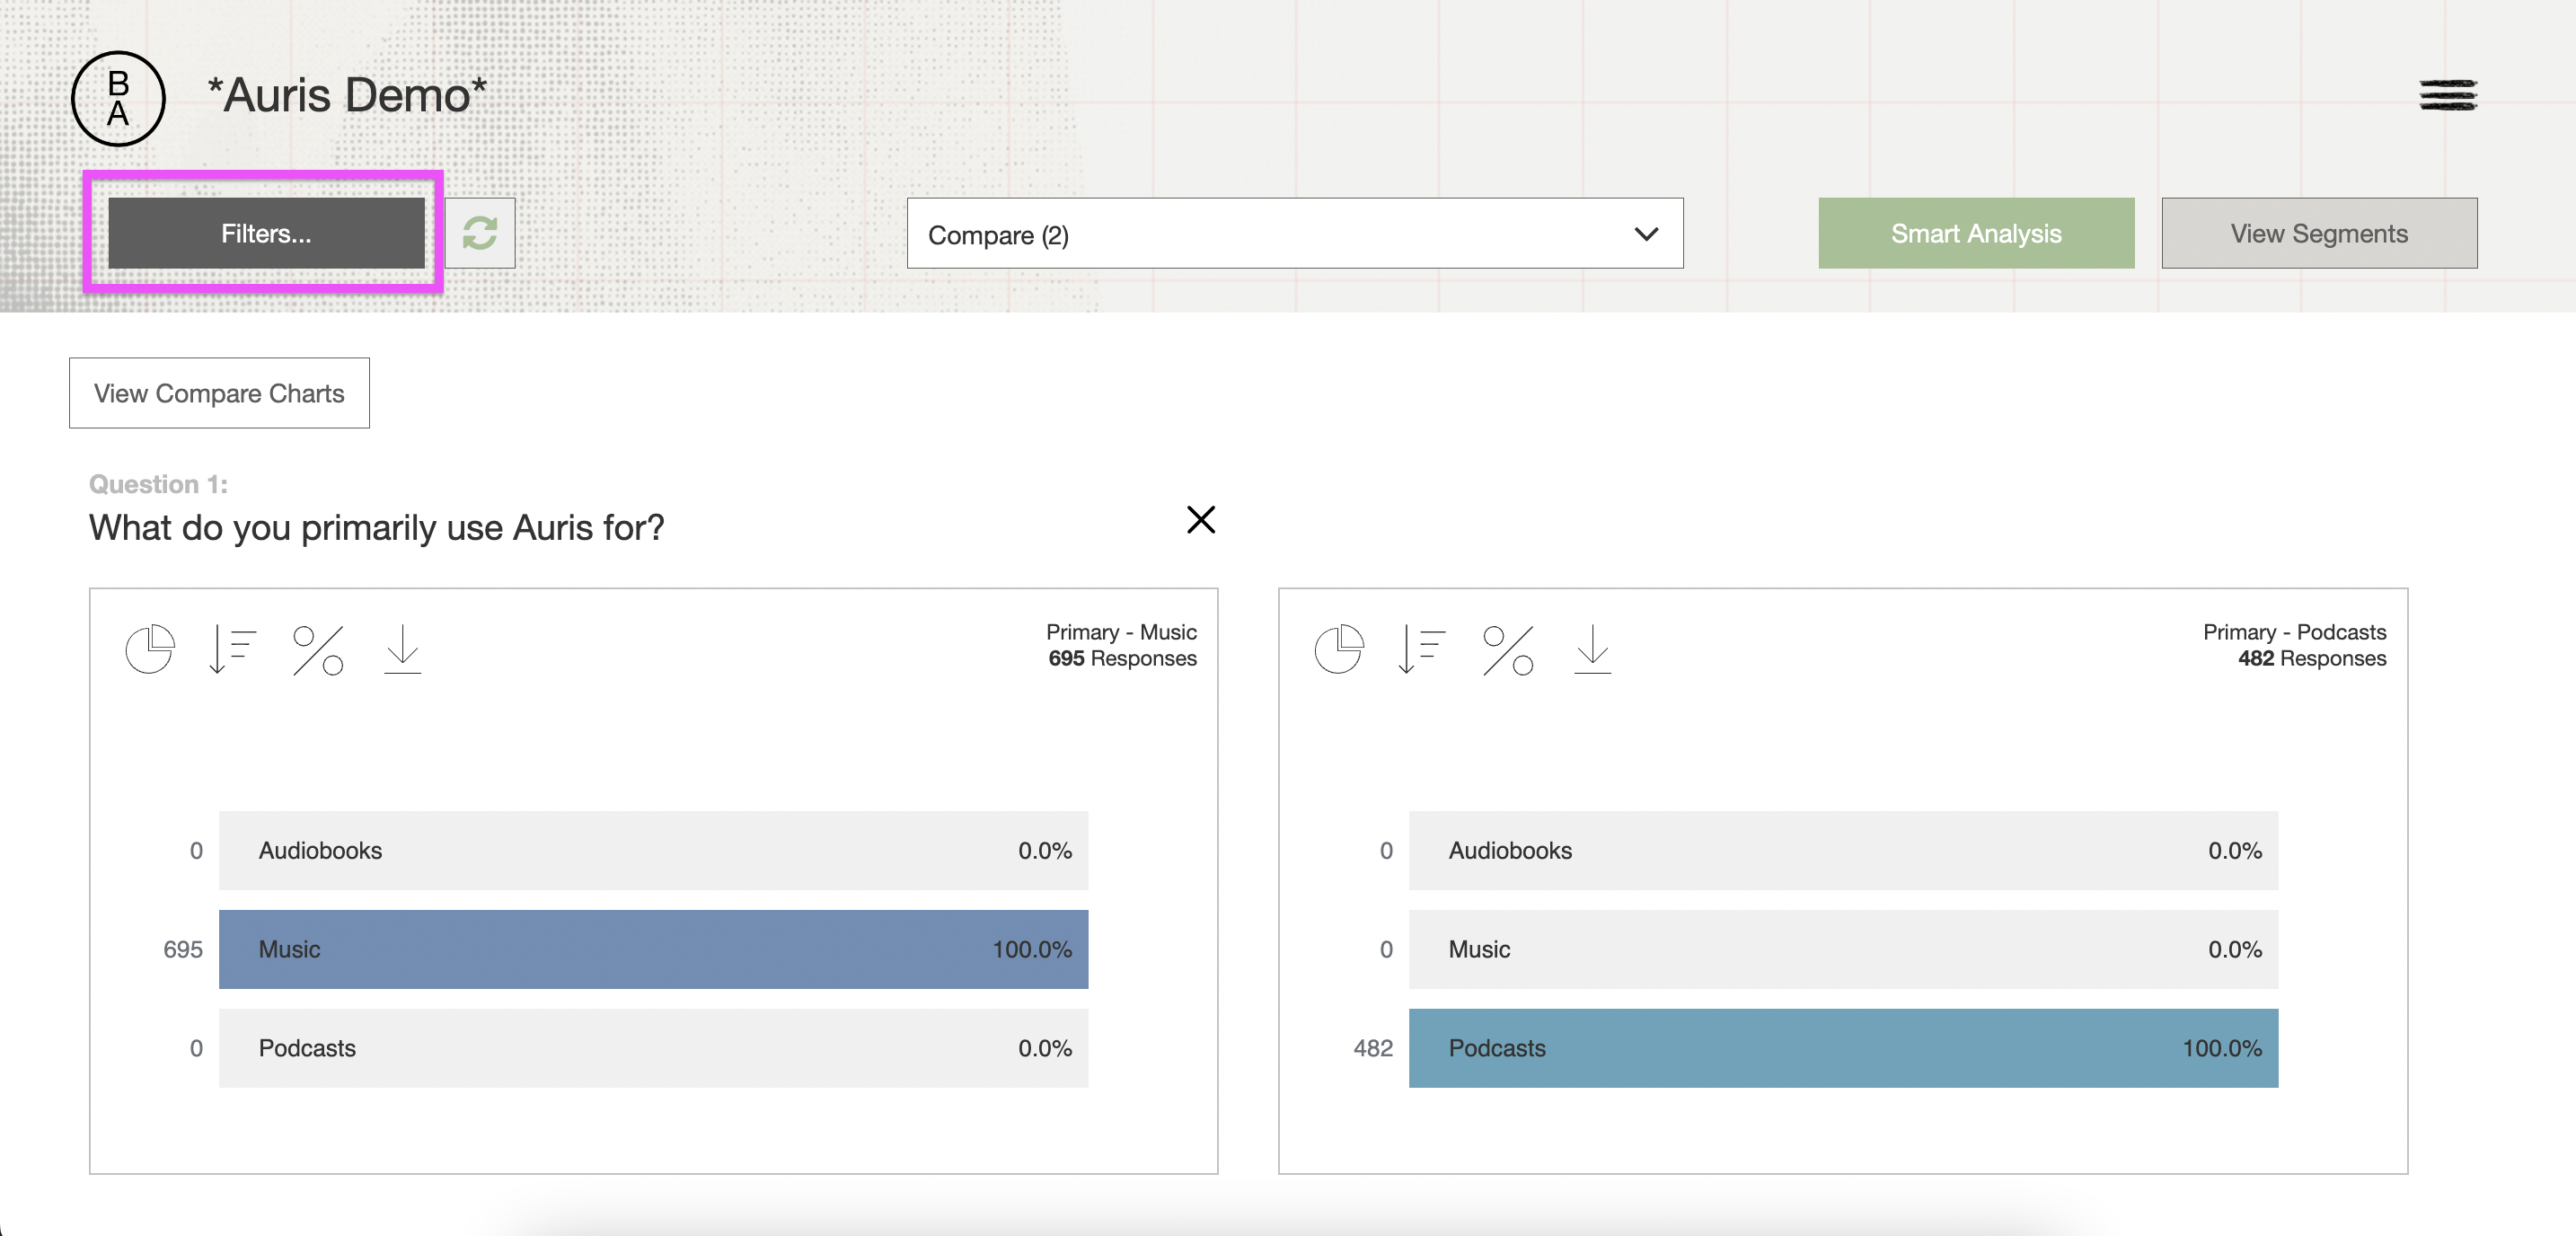This screenshot has height=1236, width=2576.
Task: Open Smart Analysis
Action: [1976, 233]
